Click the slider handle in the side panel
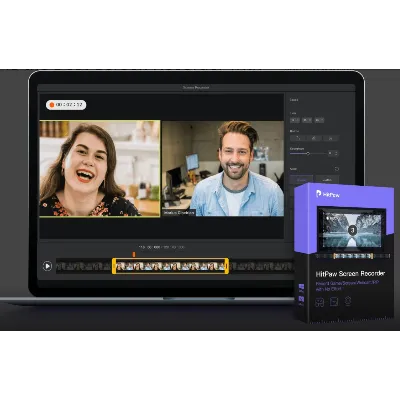This screenshot has width=400, height=400. click(x=308, y=154)
